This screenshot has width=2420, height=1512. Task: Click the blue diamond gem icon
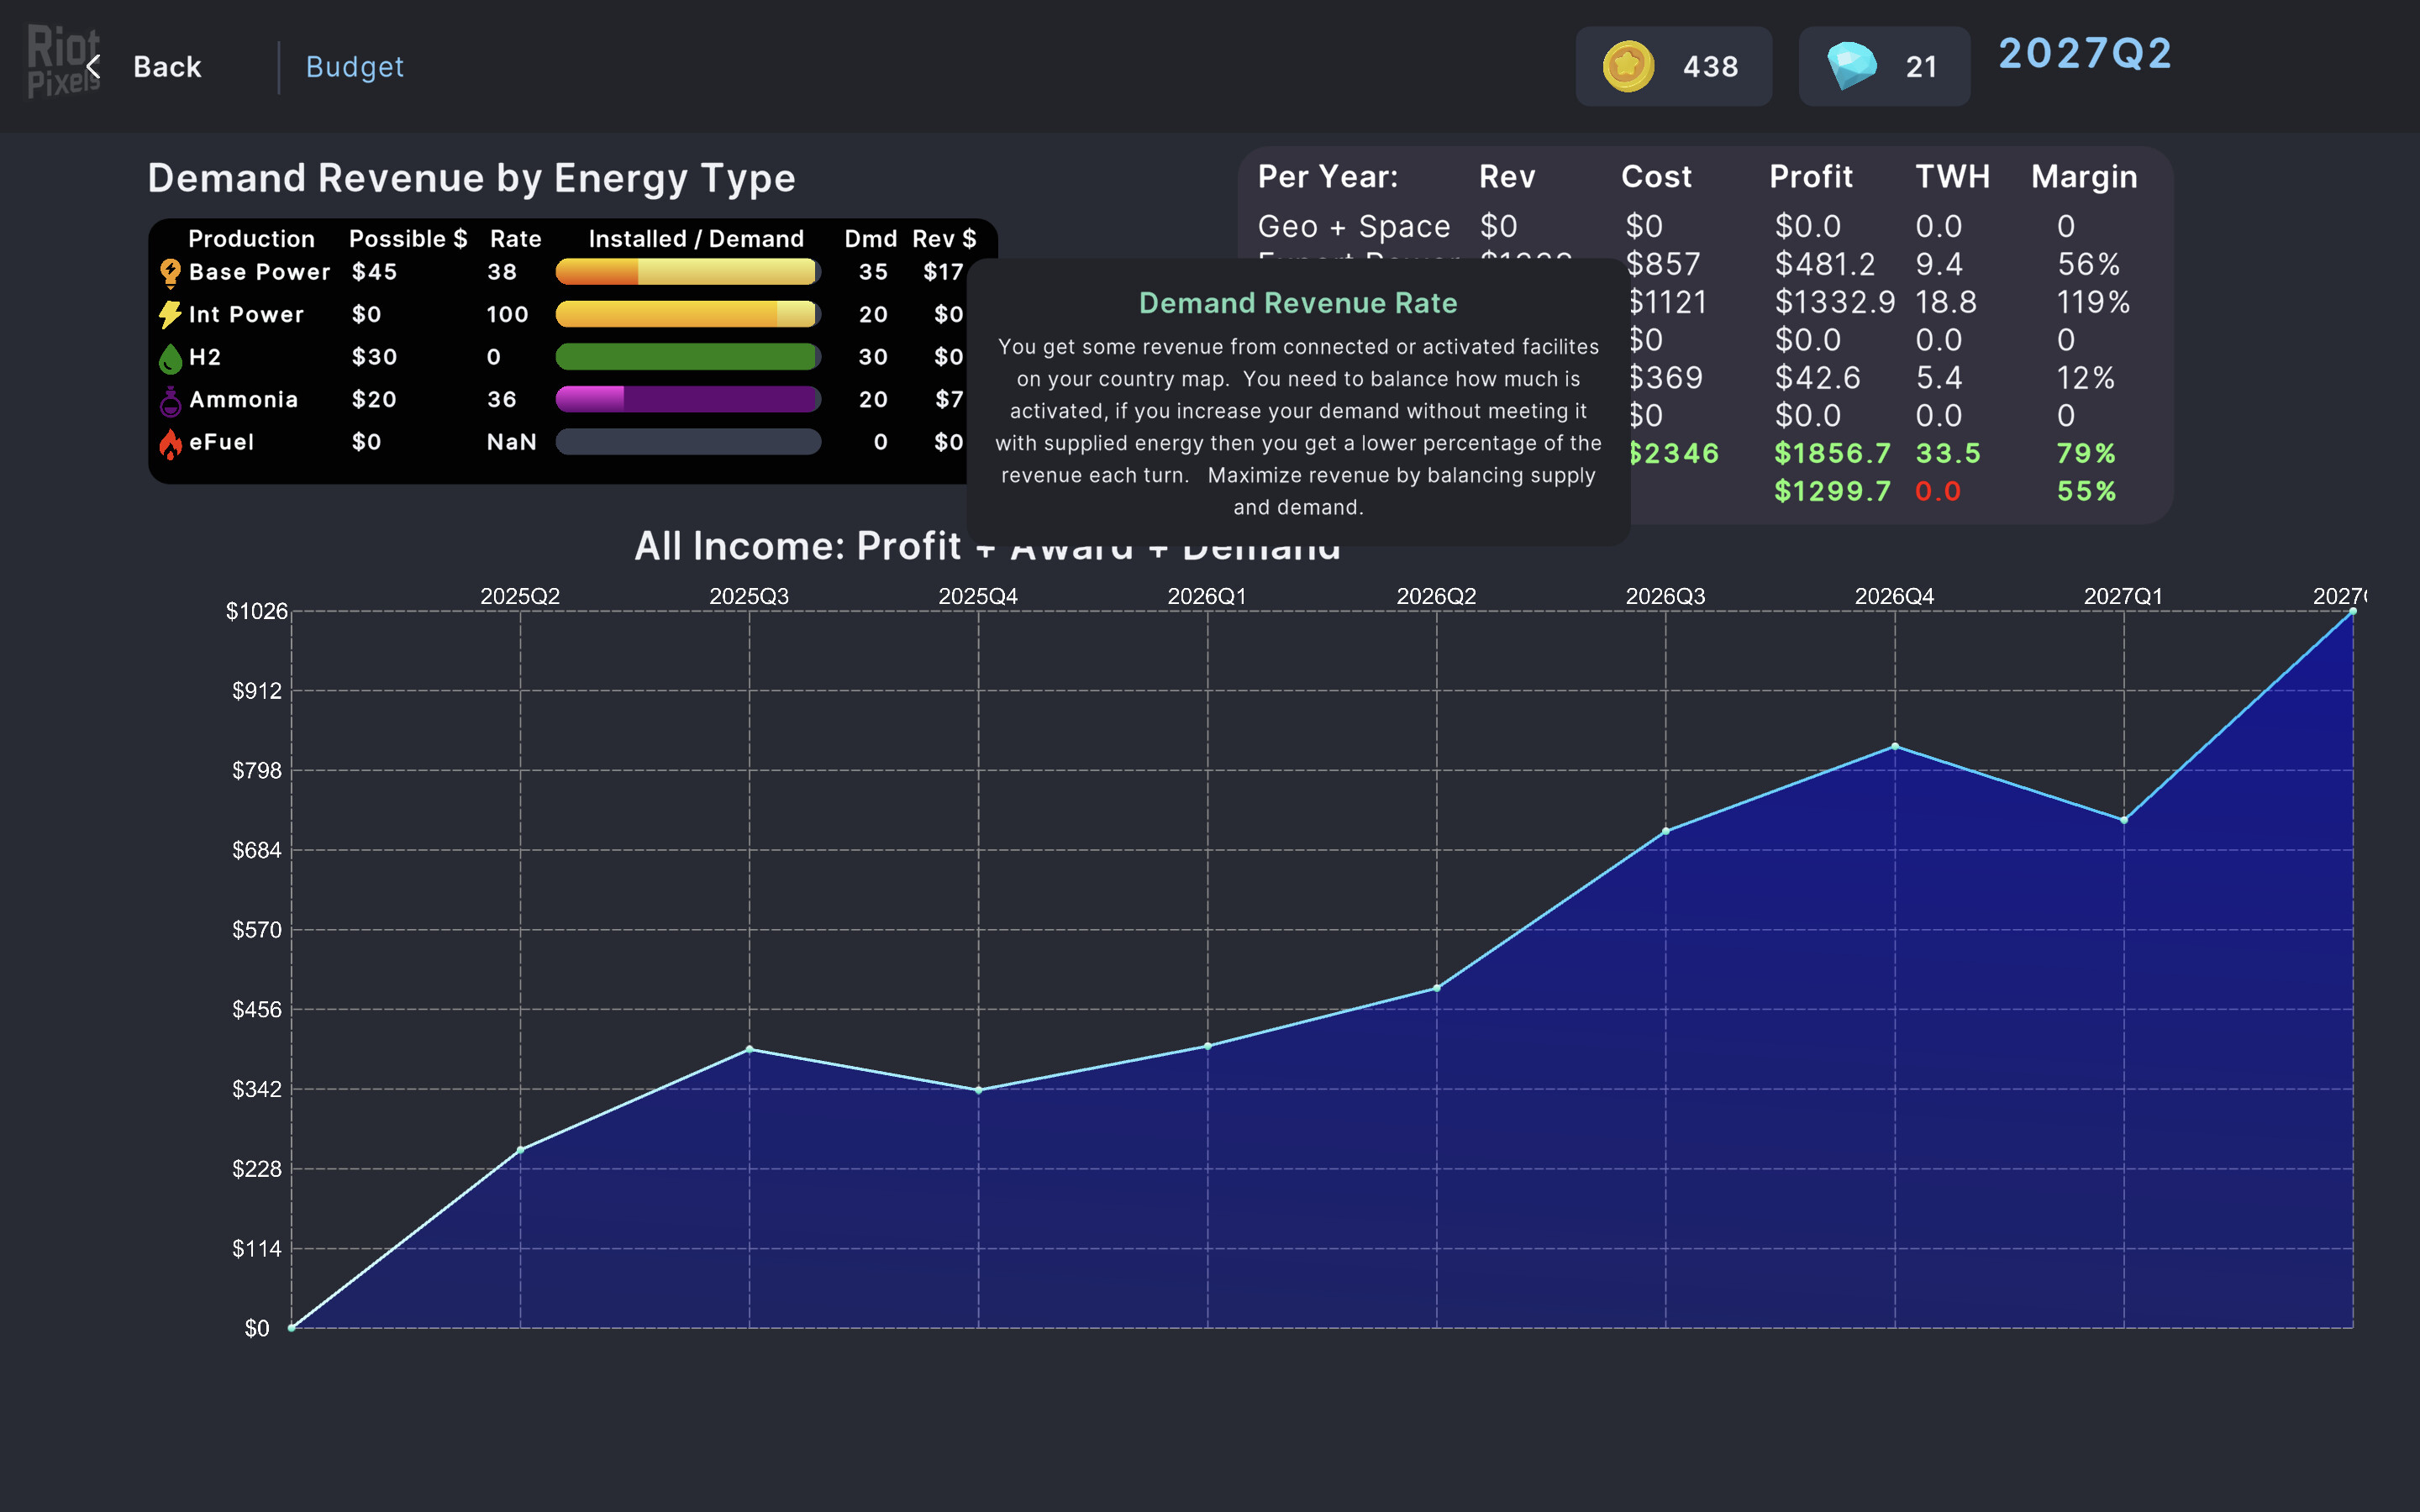(1850, 67)
